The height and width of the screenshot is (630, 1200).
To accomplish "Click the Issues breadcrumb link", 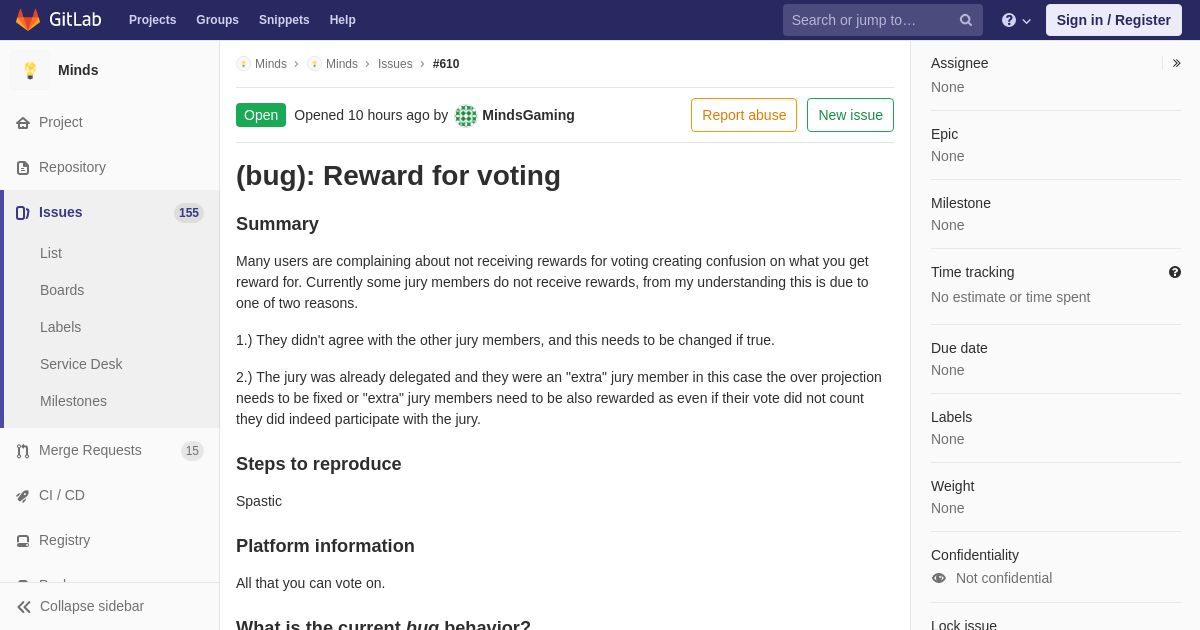I will point(395,64).
